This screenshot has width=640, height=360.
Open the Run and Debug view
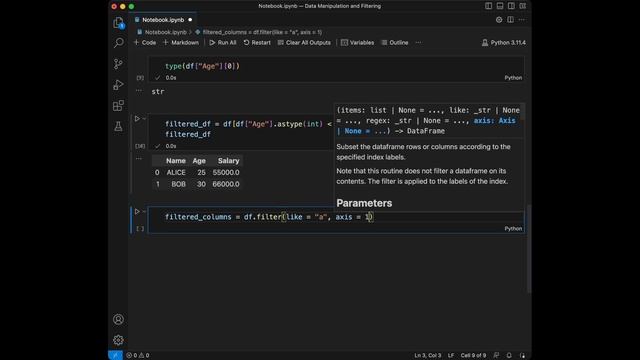(x=118, y=84)
